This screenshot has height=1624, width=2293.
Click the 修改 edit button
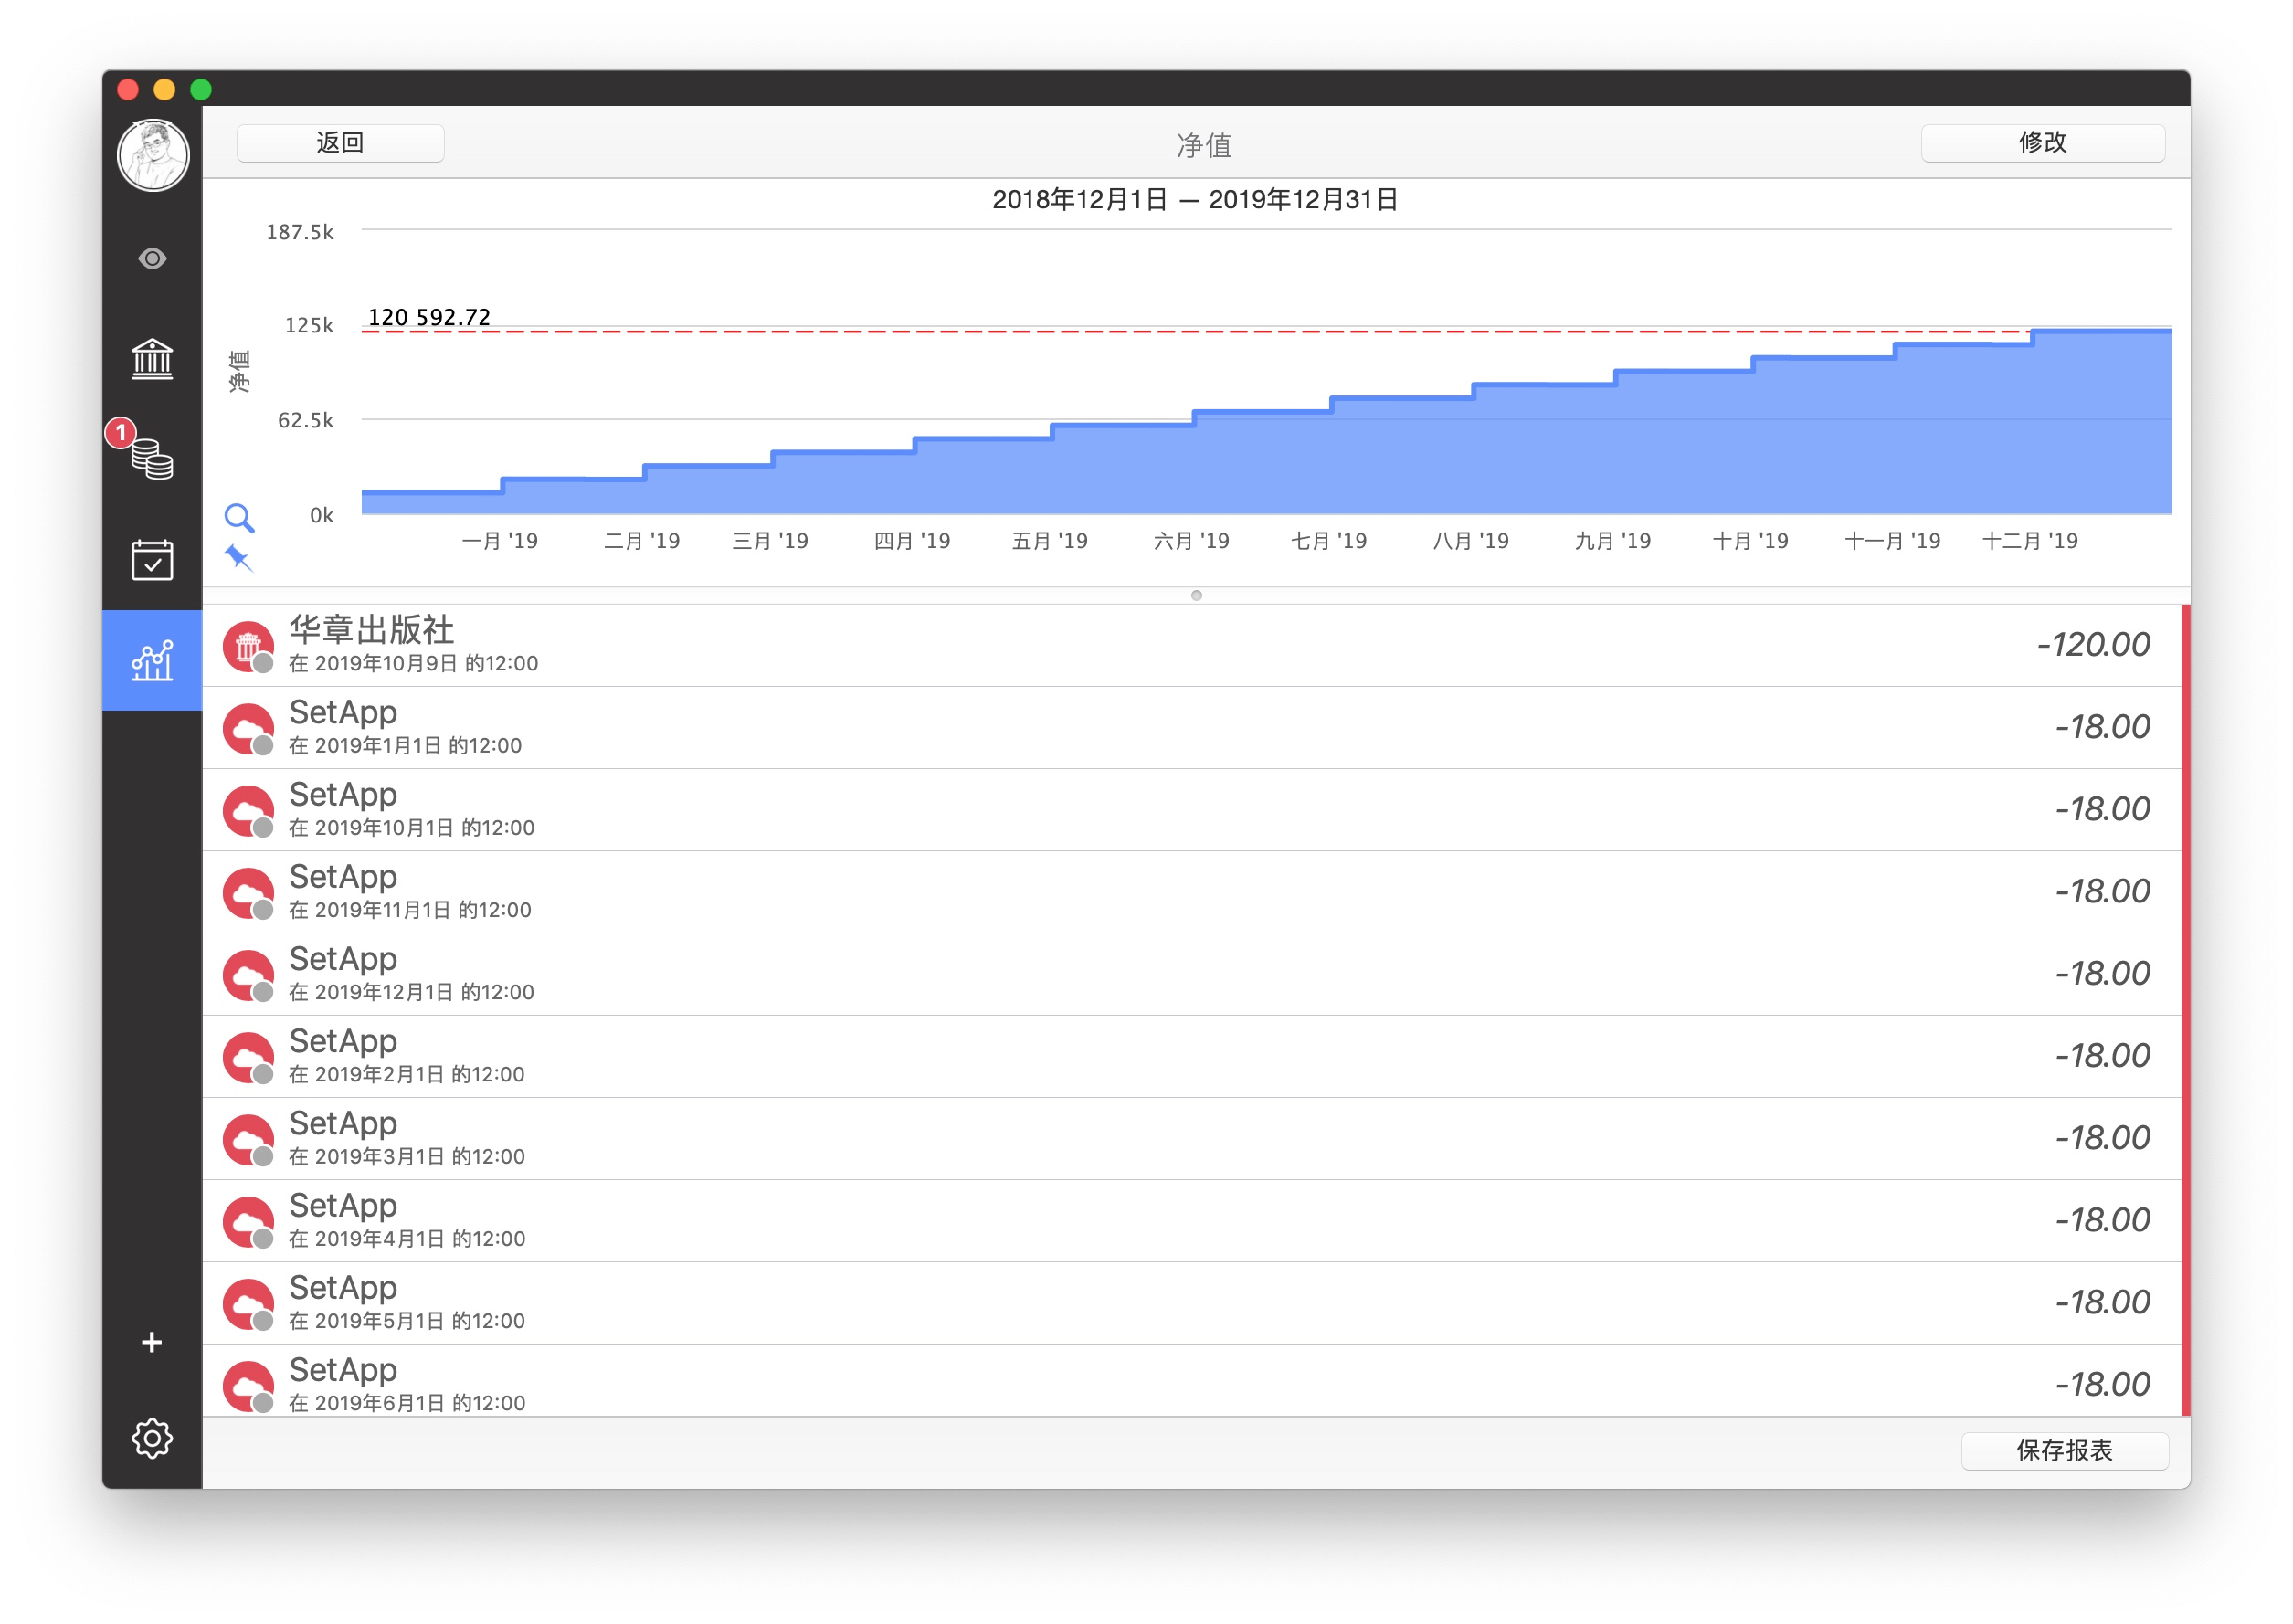coord(2041,143)
